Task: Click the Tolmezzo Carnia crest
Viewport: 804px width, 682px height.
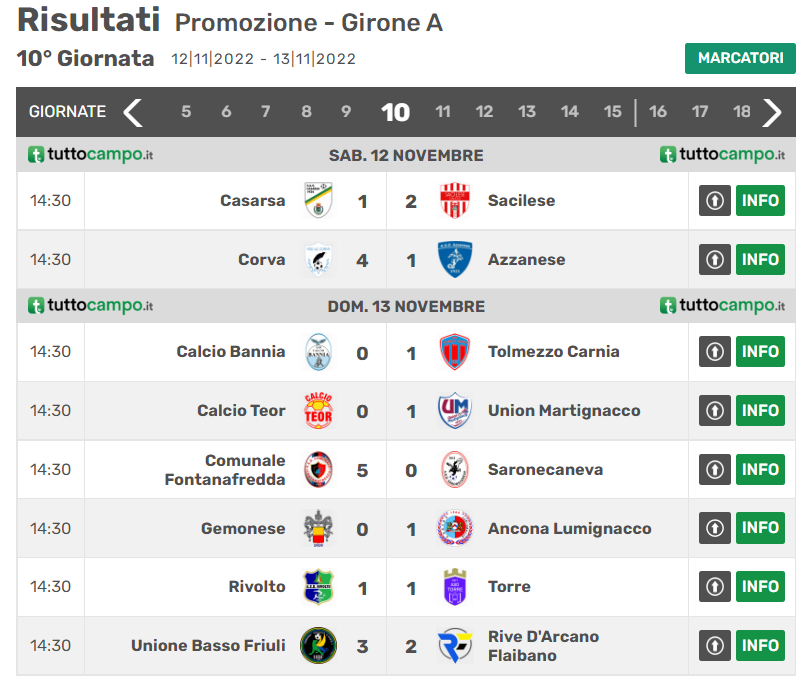Action: click(456, 352)
